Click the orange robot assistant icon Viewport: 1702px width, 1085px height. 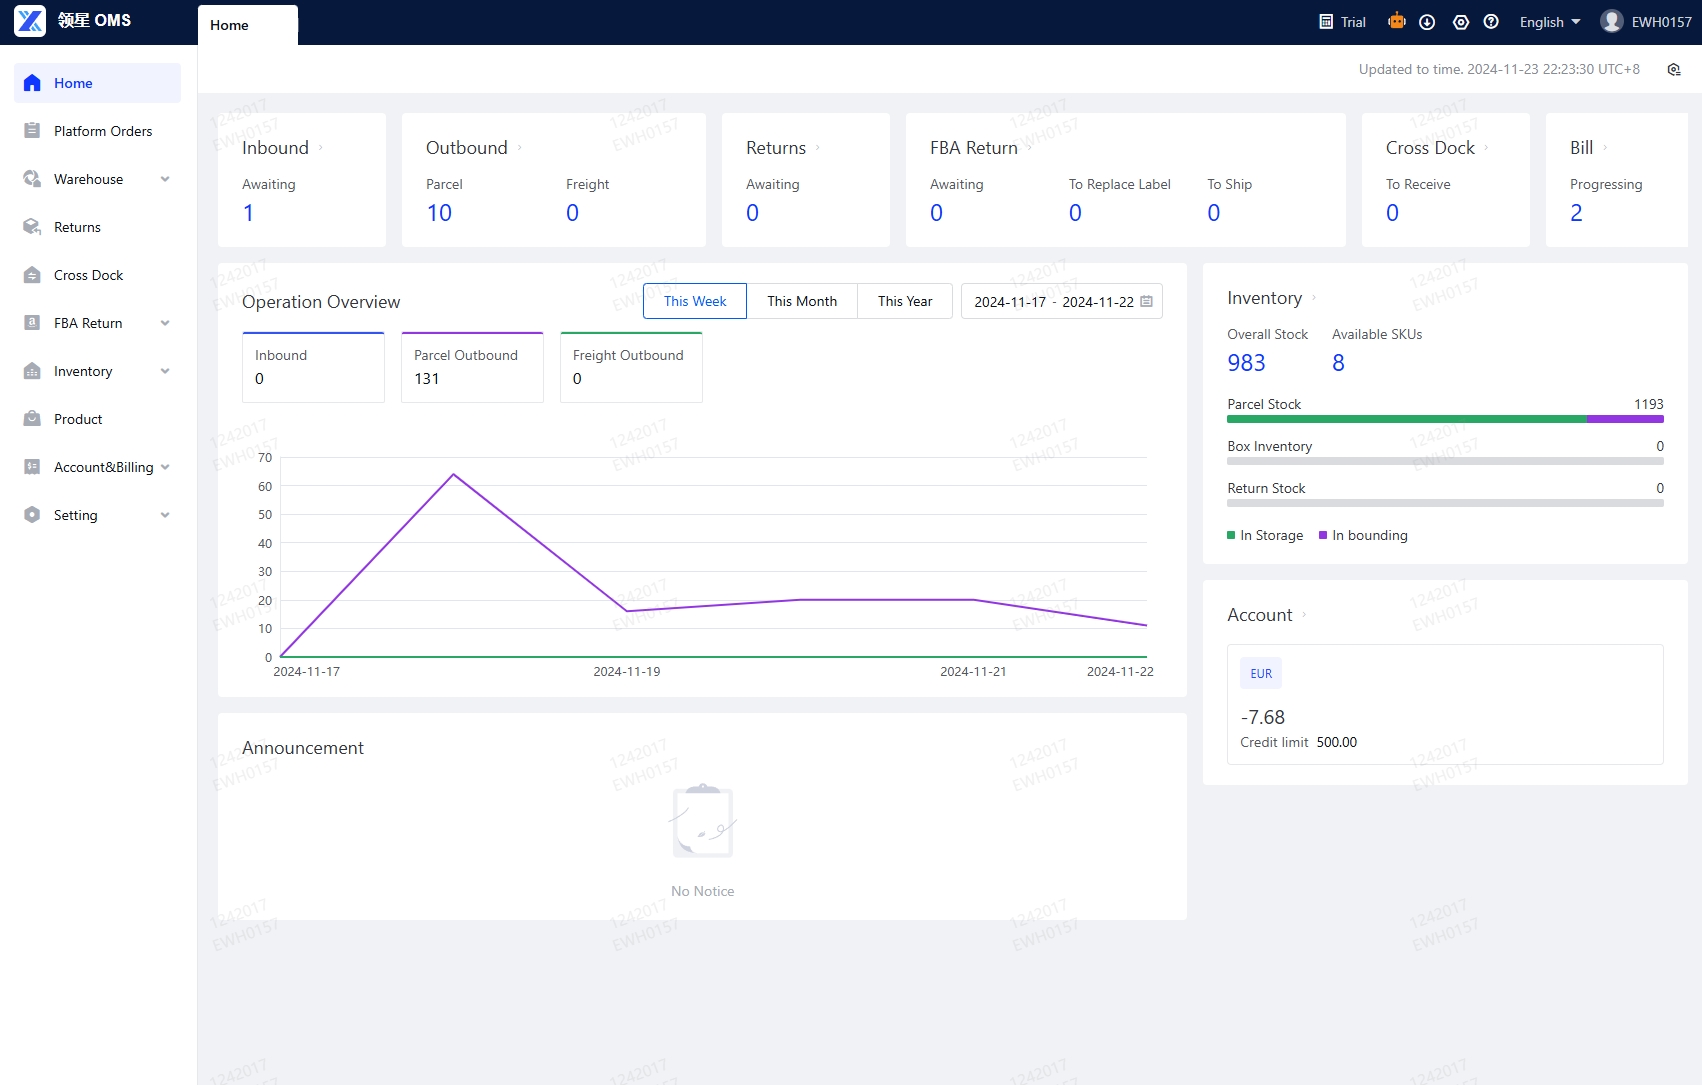click(1396, 21)
